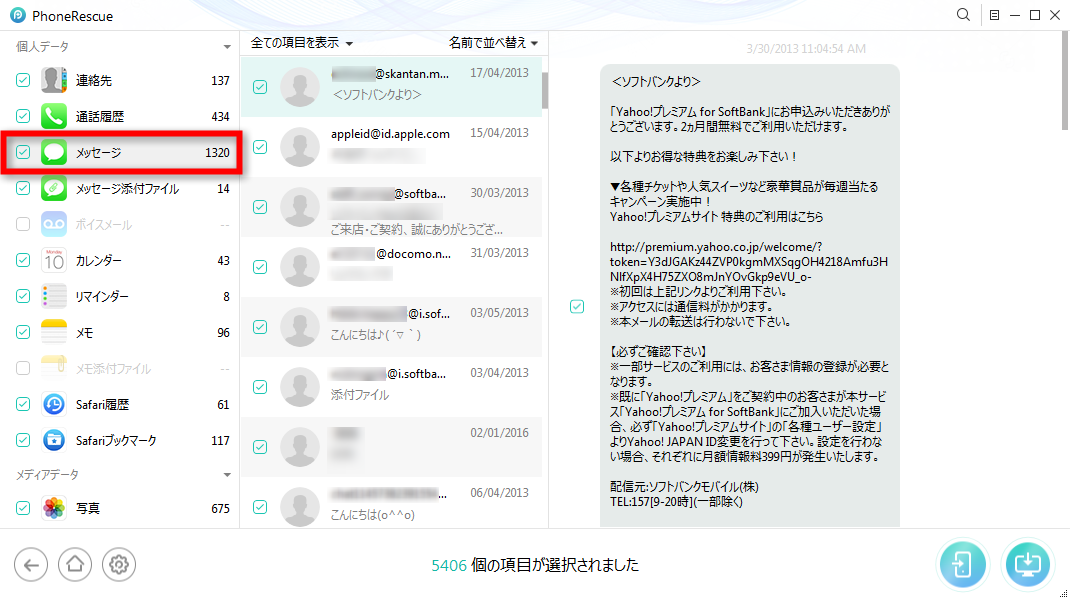Click the PhoneRescue logo icon
Image resolution: width=1070 pixels, height=600 pixels.
pyautogui.click(x=18, y=15)
